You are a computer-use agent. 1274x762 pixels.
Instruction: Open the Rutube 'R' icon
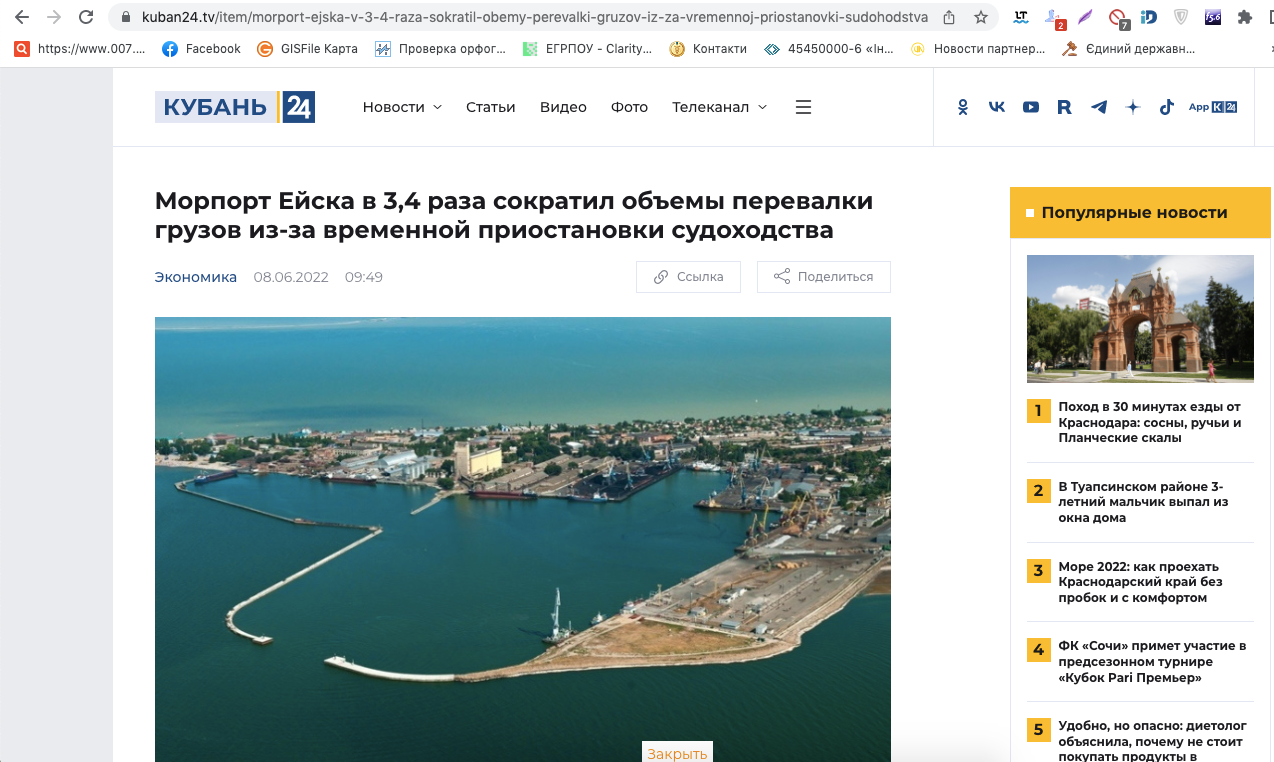click(1064, 107)
